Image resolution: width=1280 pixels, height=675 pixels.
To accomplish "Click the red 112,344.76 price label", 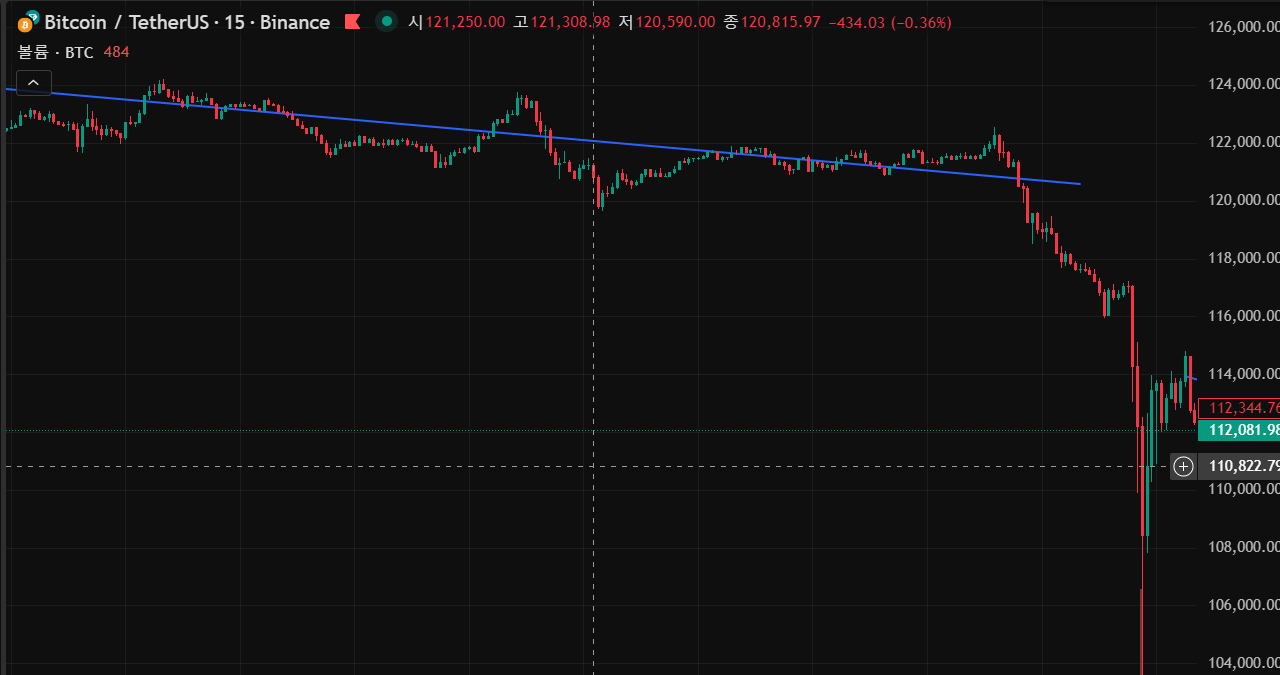I will pos(1243,408).
